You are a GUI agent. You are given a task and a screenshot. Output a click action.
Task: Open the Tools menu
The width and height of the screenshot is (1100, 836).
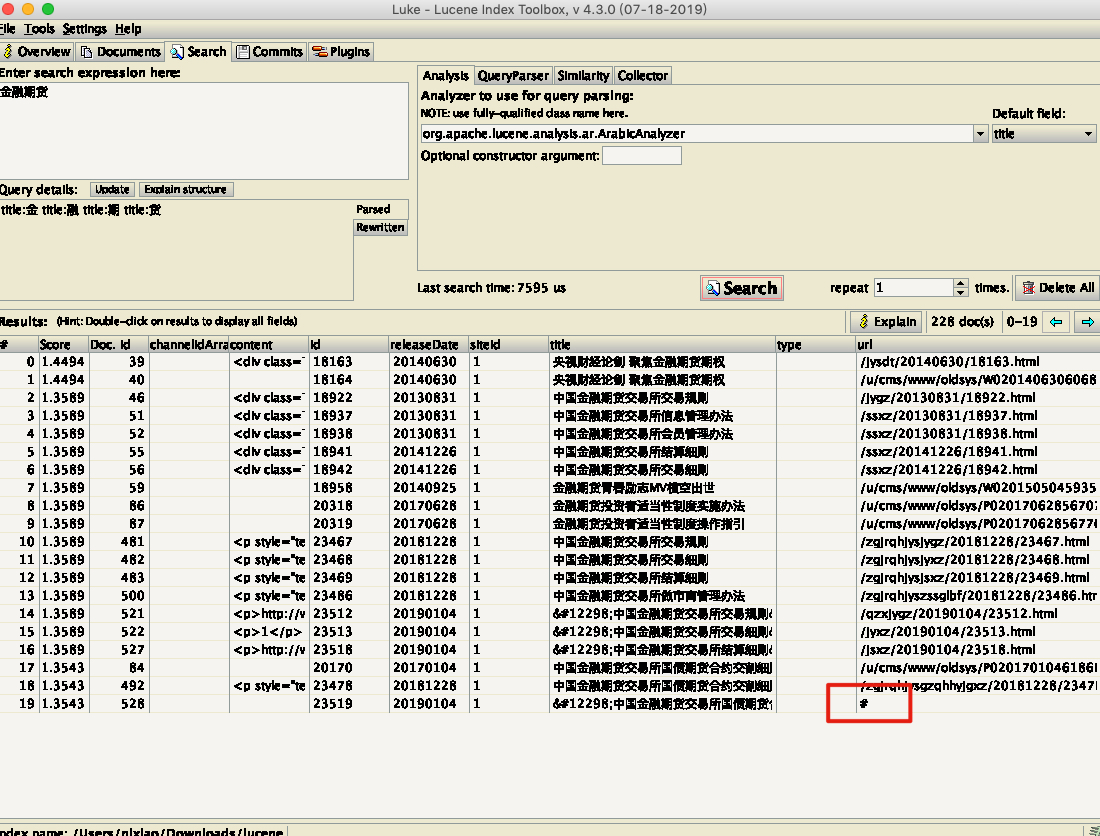[x=40, y=29]
